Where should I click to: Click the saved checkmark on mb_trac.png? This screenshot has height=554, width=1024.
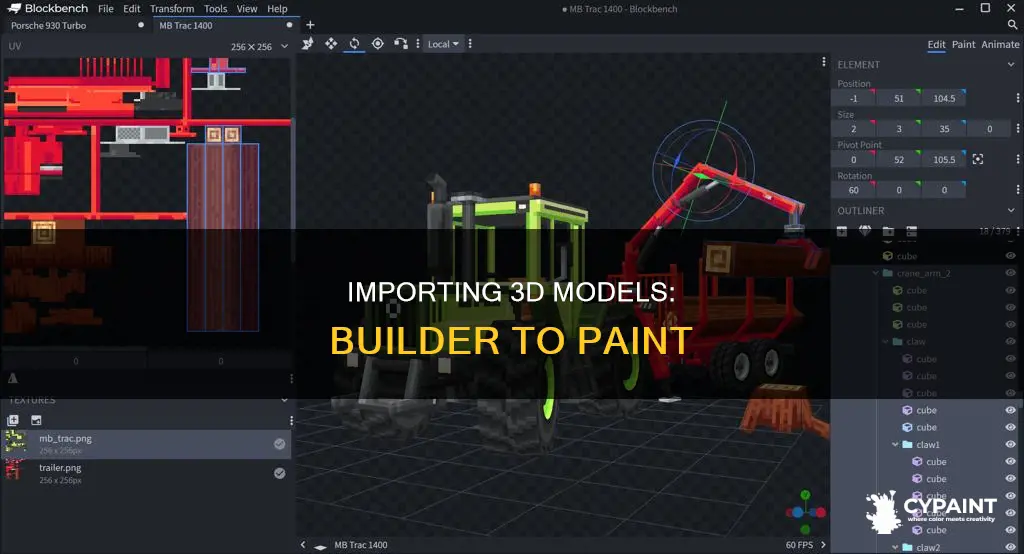[x=280, y=444]
